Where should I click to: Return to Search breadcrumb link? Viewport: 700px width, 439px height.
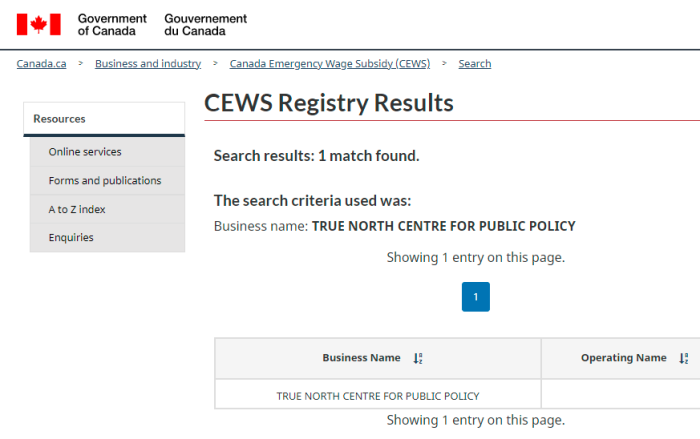pyautogui.click(x=475, y=64)
